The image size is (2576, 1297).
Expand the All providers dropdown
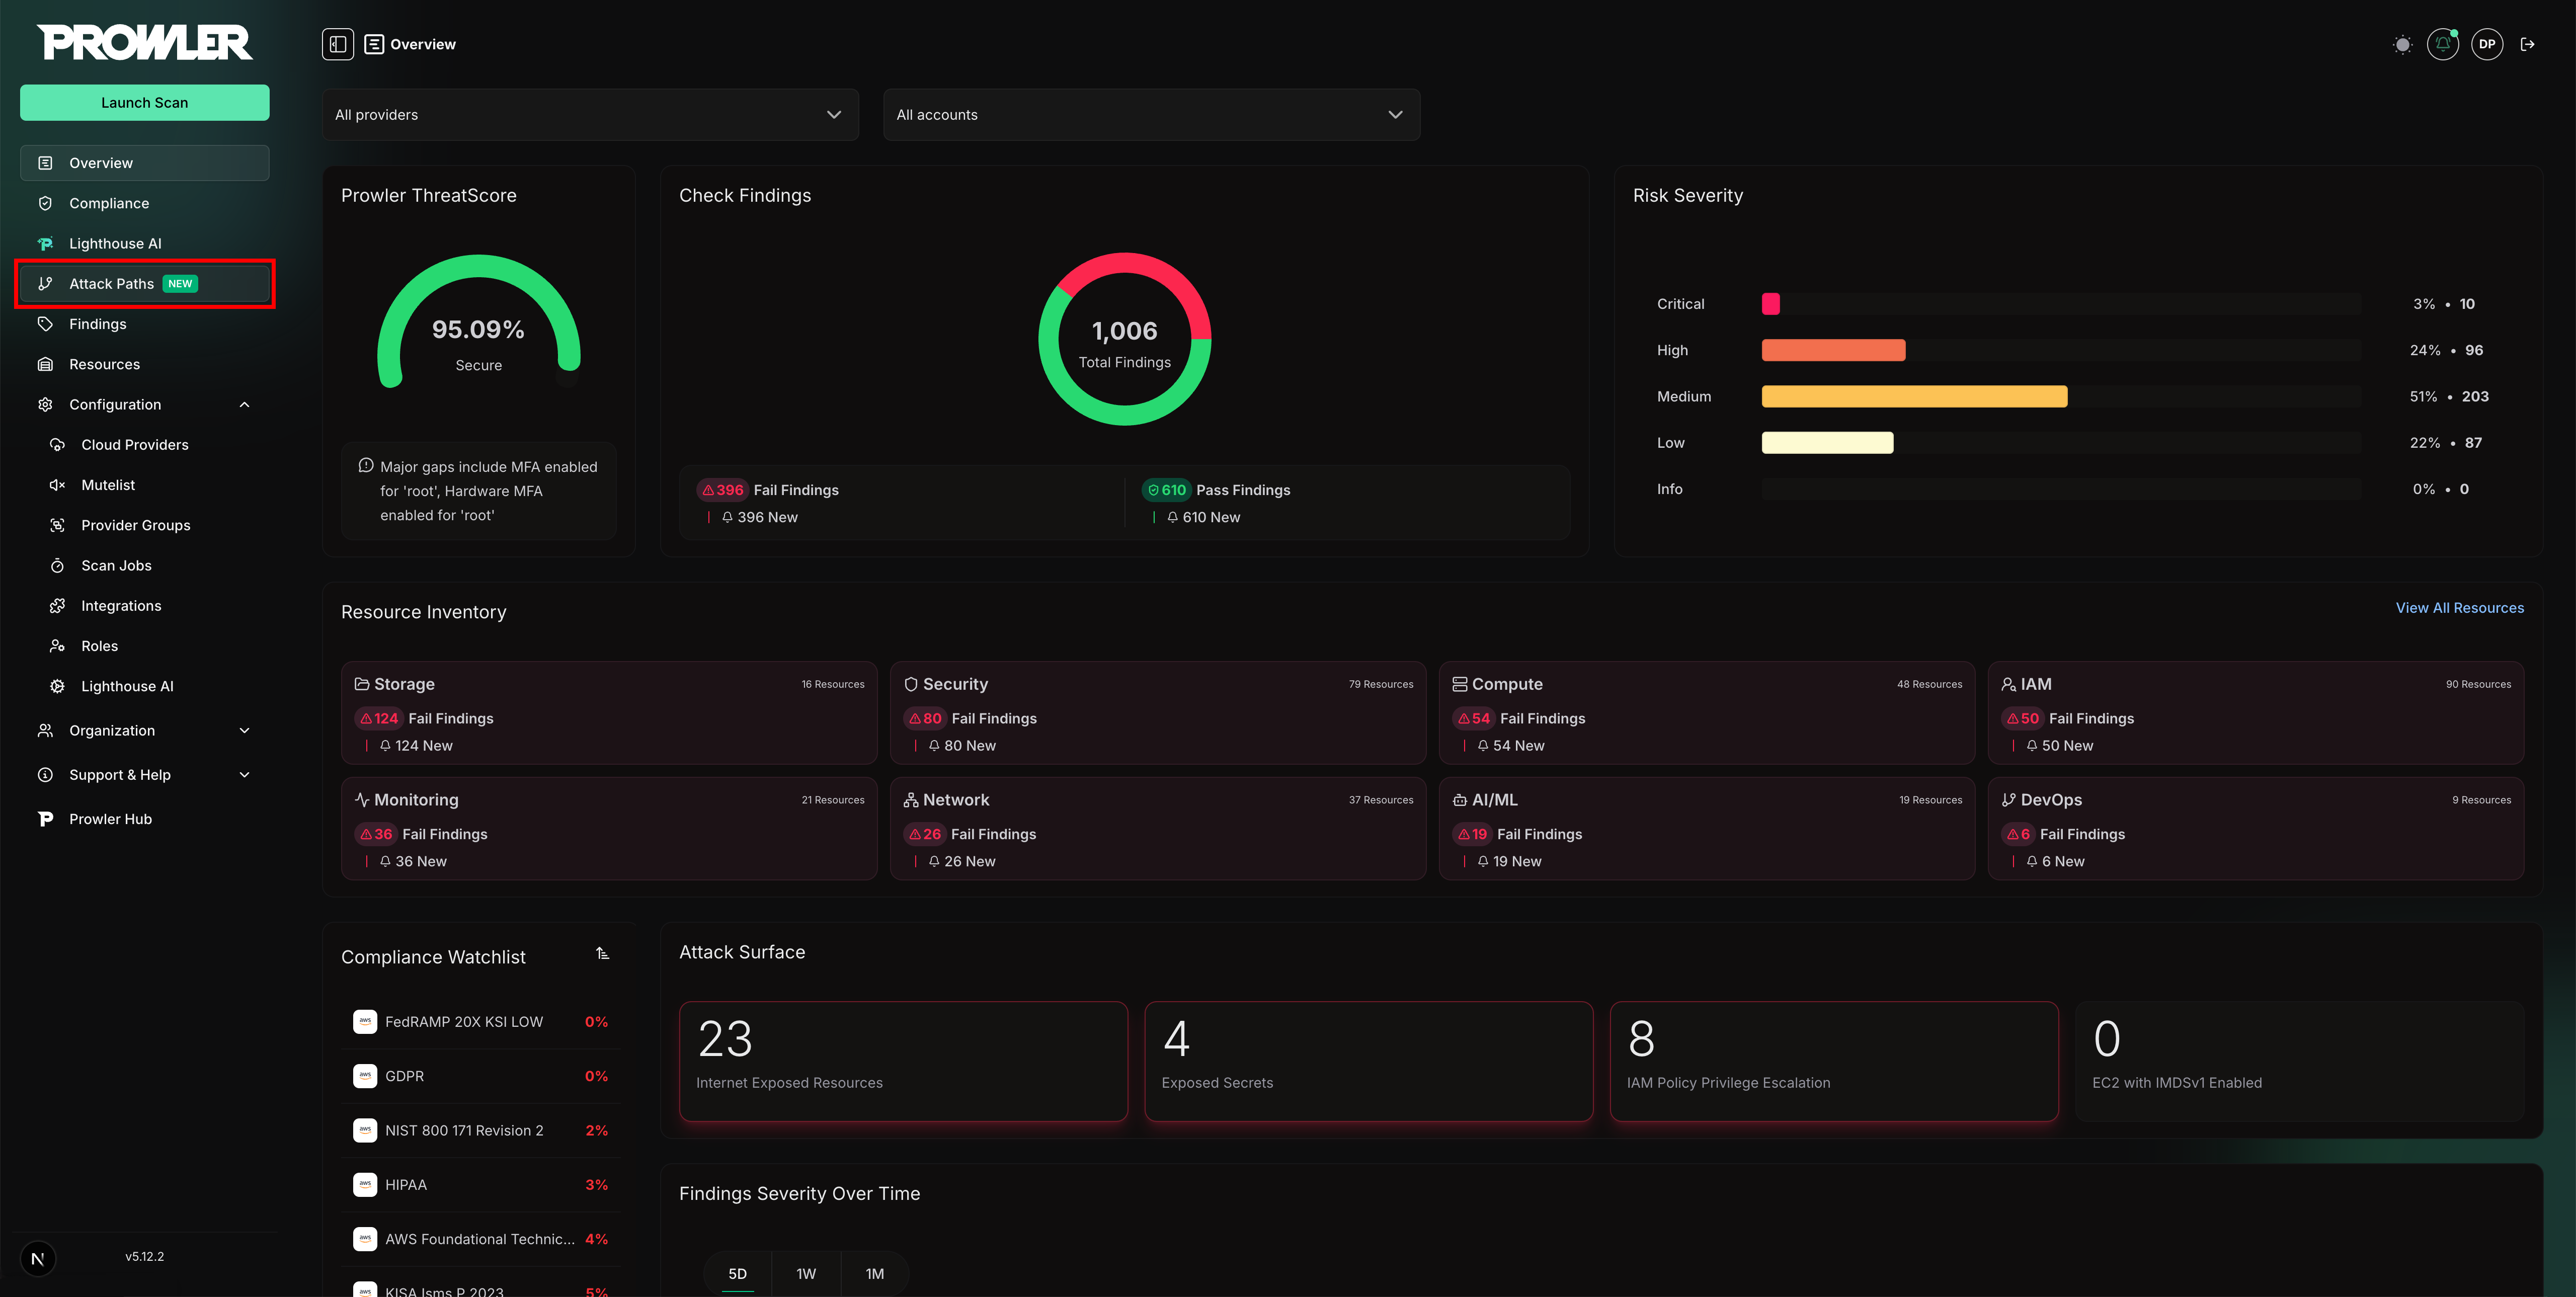click(589, 115)
